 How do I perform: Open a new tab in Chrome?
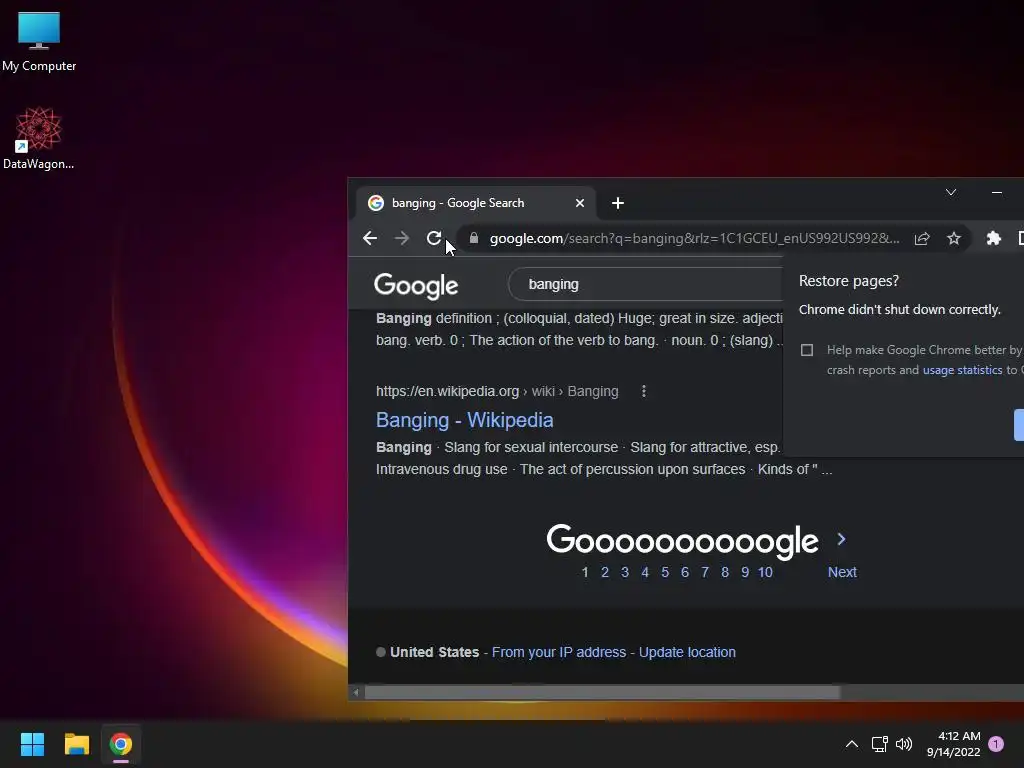tap(618, 203)
